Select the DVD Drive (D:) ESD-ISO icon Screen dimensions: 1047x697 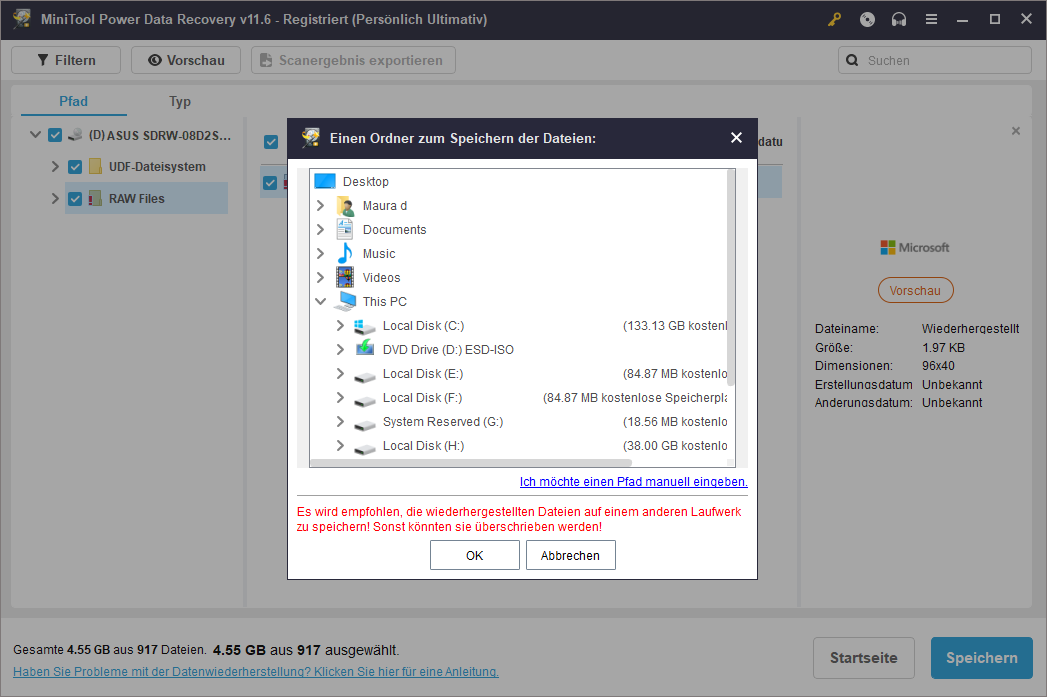[x=366, y=349]
